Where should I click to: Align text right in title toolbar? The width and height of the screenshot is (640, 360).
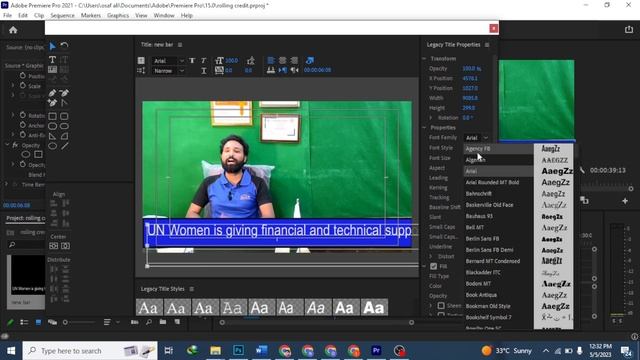click(x=294, y=60)
